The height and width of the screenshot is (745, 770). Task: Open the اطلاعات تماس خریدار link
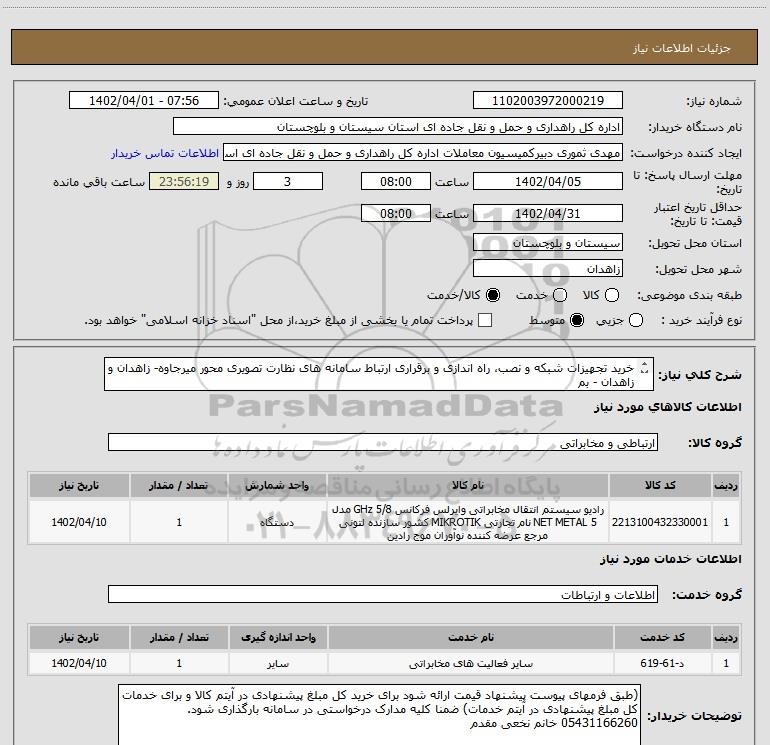165,153
